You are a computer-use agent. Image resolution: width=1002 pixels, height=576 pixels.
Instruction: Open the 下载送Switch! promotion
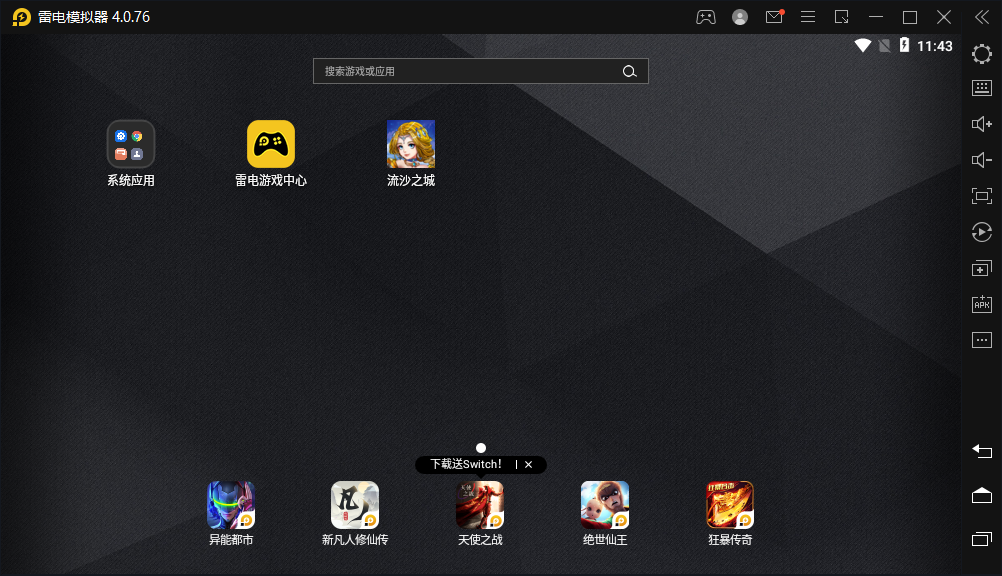coord(466,464)
